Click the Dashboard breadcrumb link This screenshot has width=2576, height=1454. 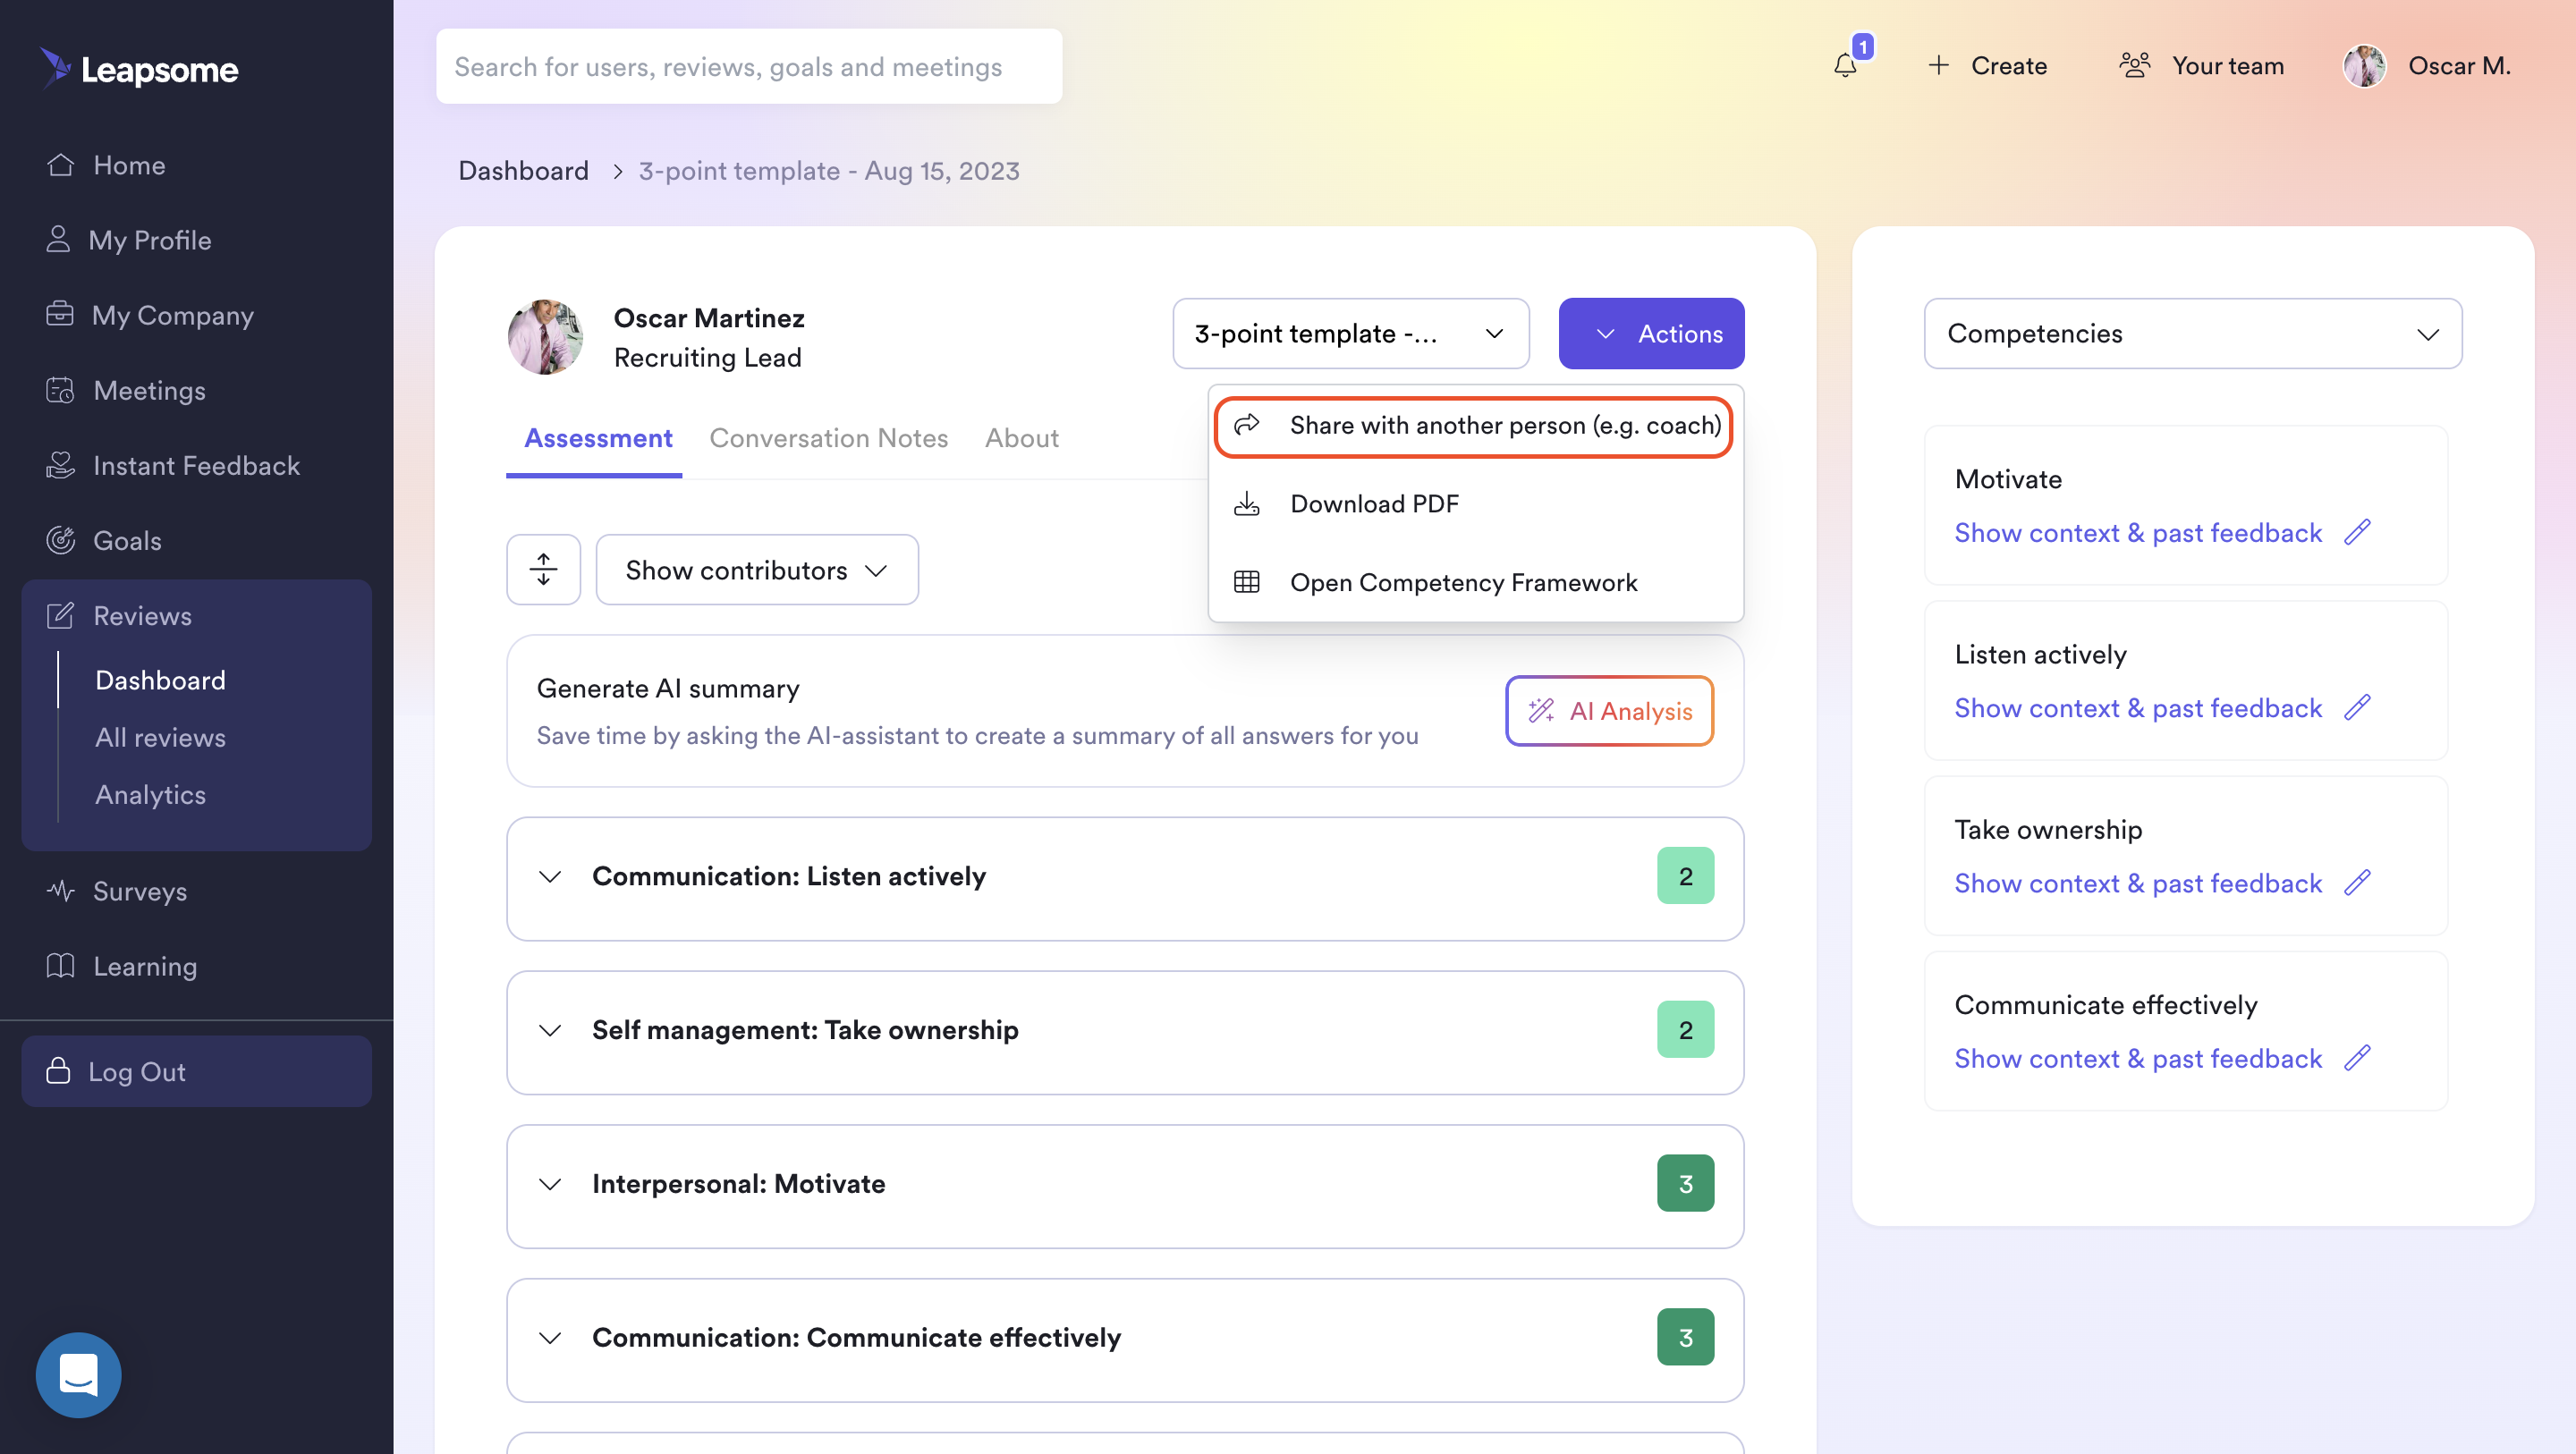point(523,171)
